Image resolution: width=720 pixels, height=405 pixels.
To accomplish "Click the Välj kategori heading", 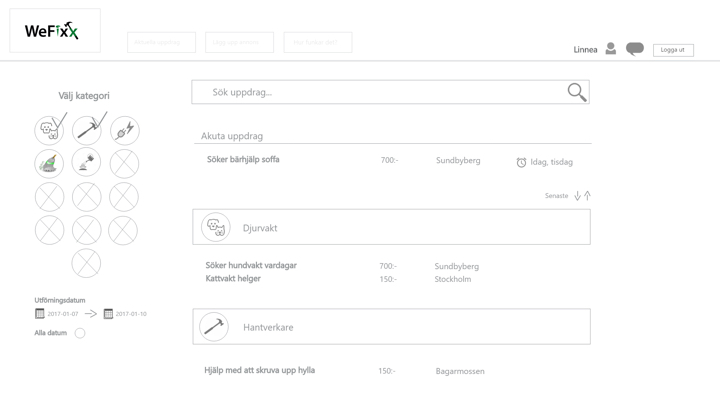I will pos(84,96).
